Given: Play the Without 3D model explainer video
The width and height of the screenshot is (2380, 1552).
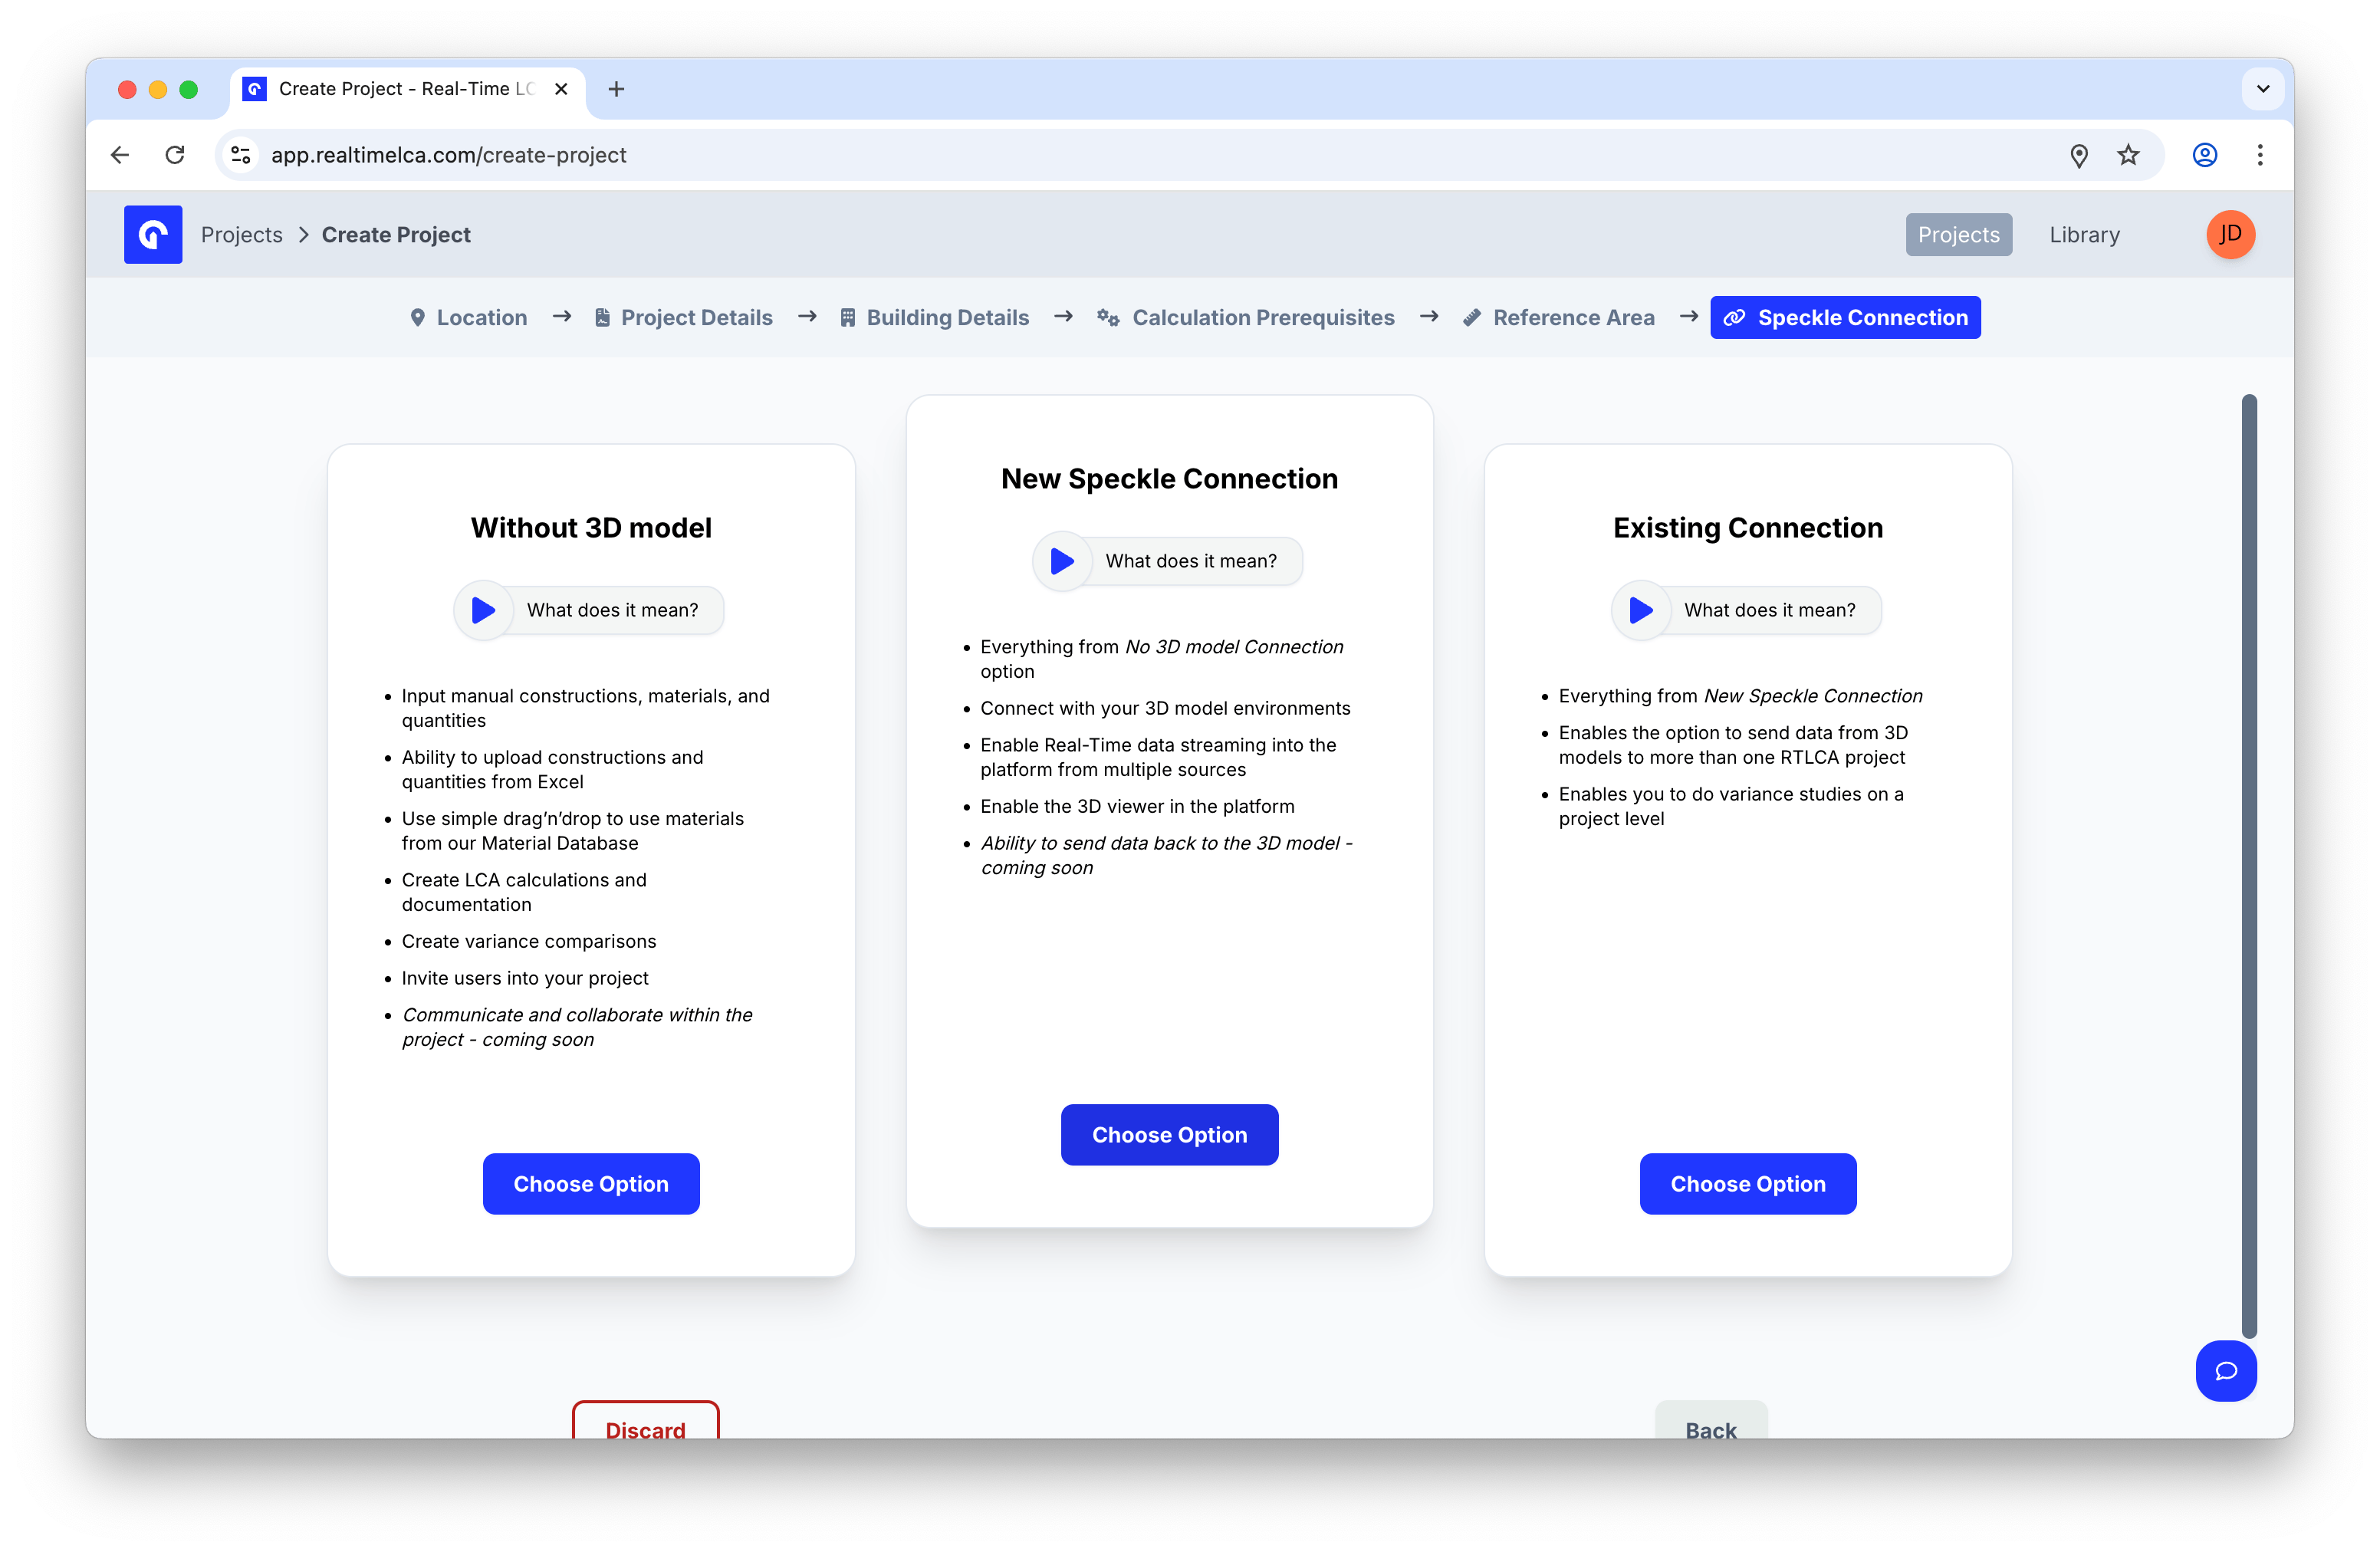Looking at the screenshot, I should [x=484, y=610].
